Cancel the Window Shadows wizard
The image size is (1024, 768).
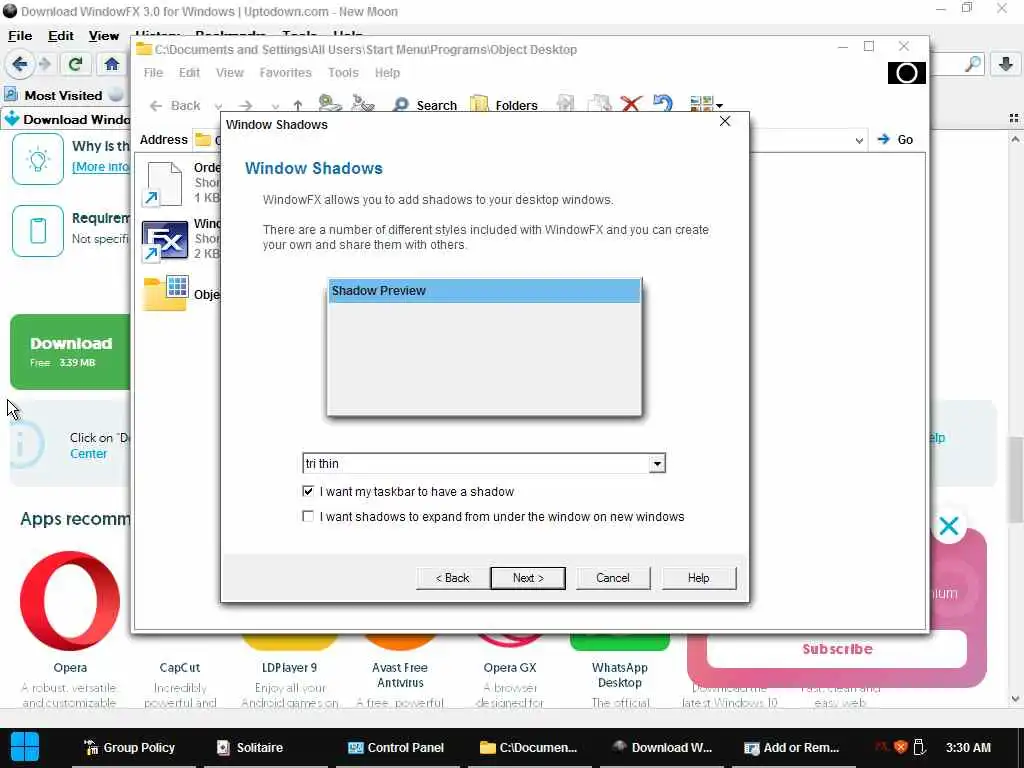(x=613, y=578)
